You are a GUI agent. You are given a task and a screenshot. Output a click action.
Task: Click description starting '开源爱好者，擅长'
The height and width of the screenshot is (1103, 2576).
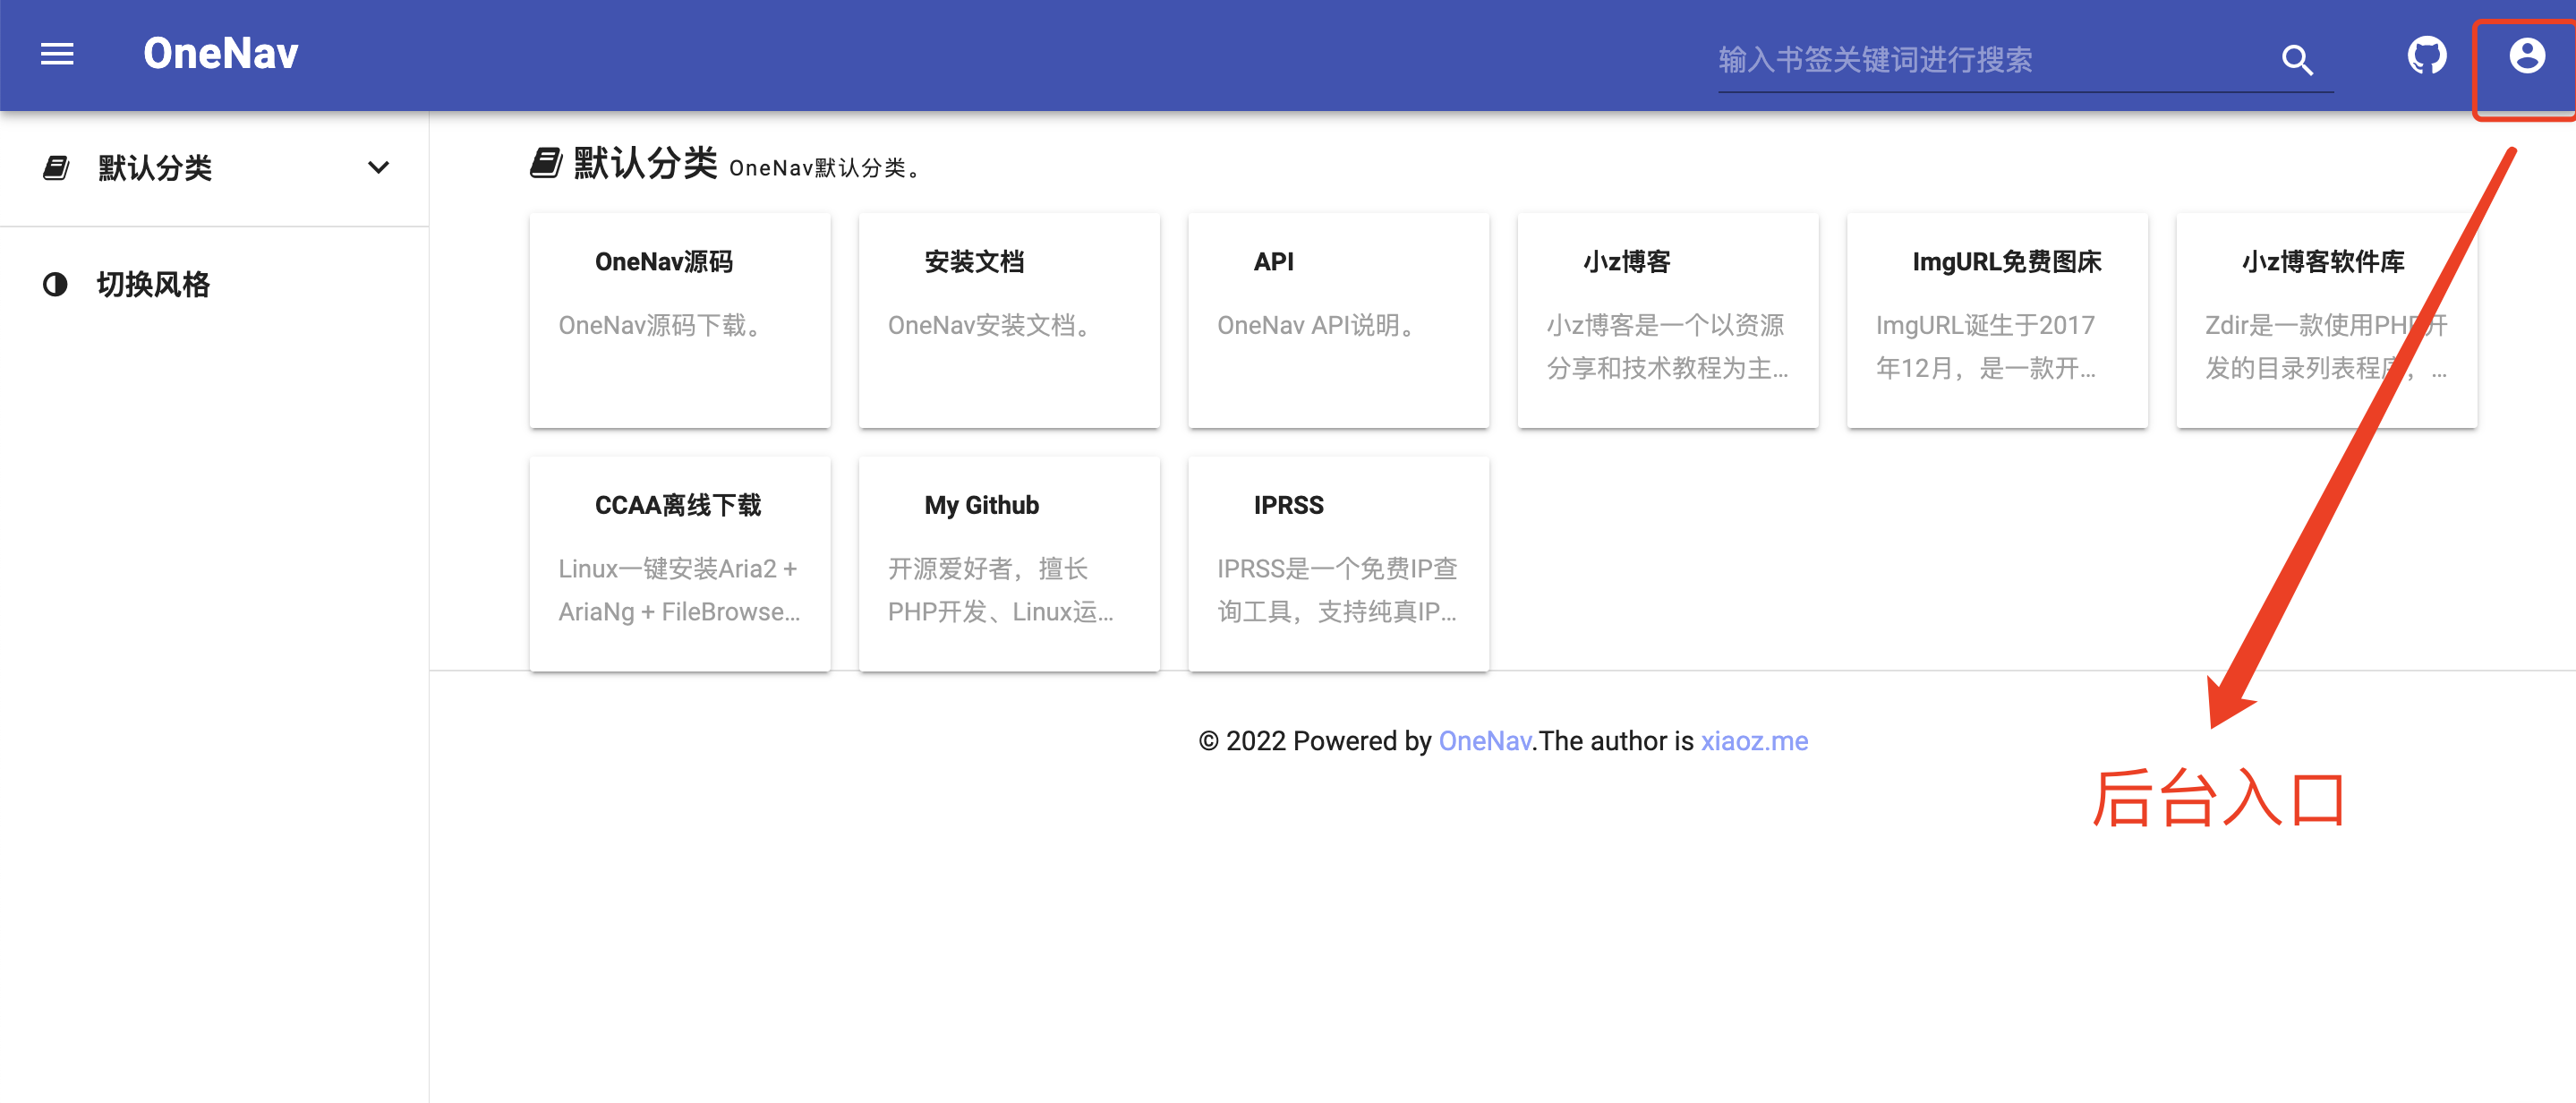[1000, 590]
